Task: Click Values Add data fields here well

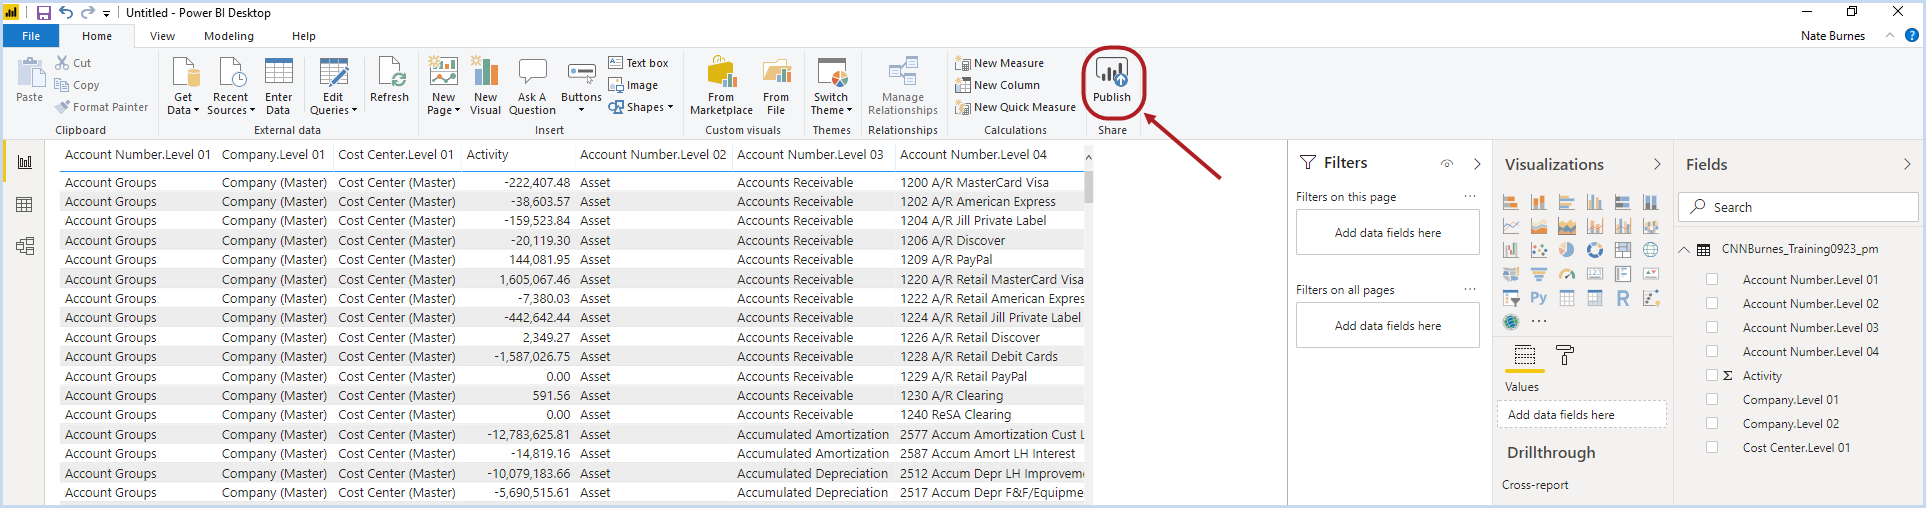Action: 1582,415
